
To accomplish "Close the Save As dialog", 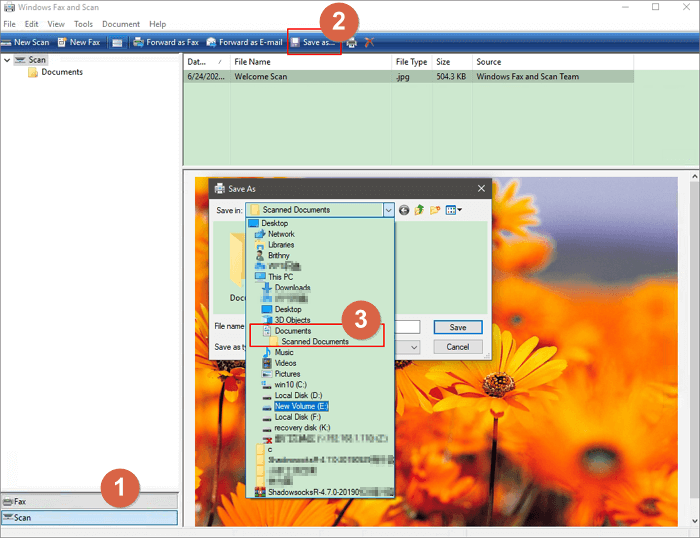I will pyautogui.click(x=481, y=188).
